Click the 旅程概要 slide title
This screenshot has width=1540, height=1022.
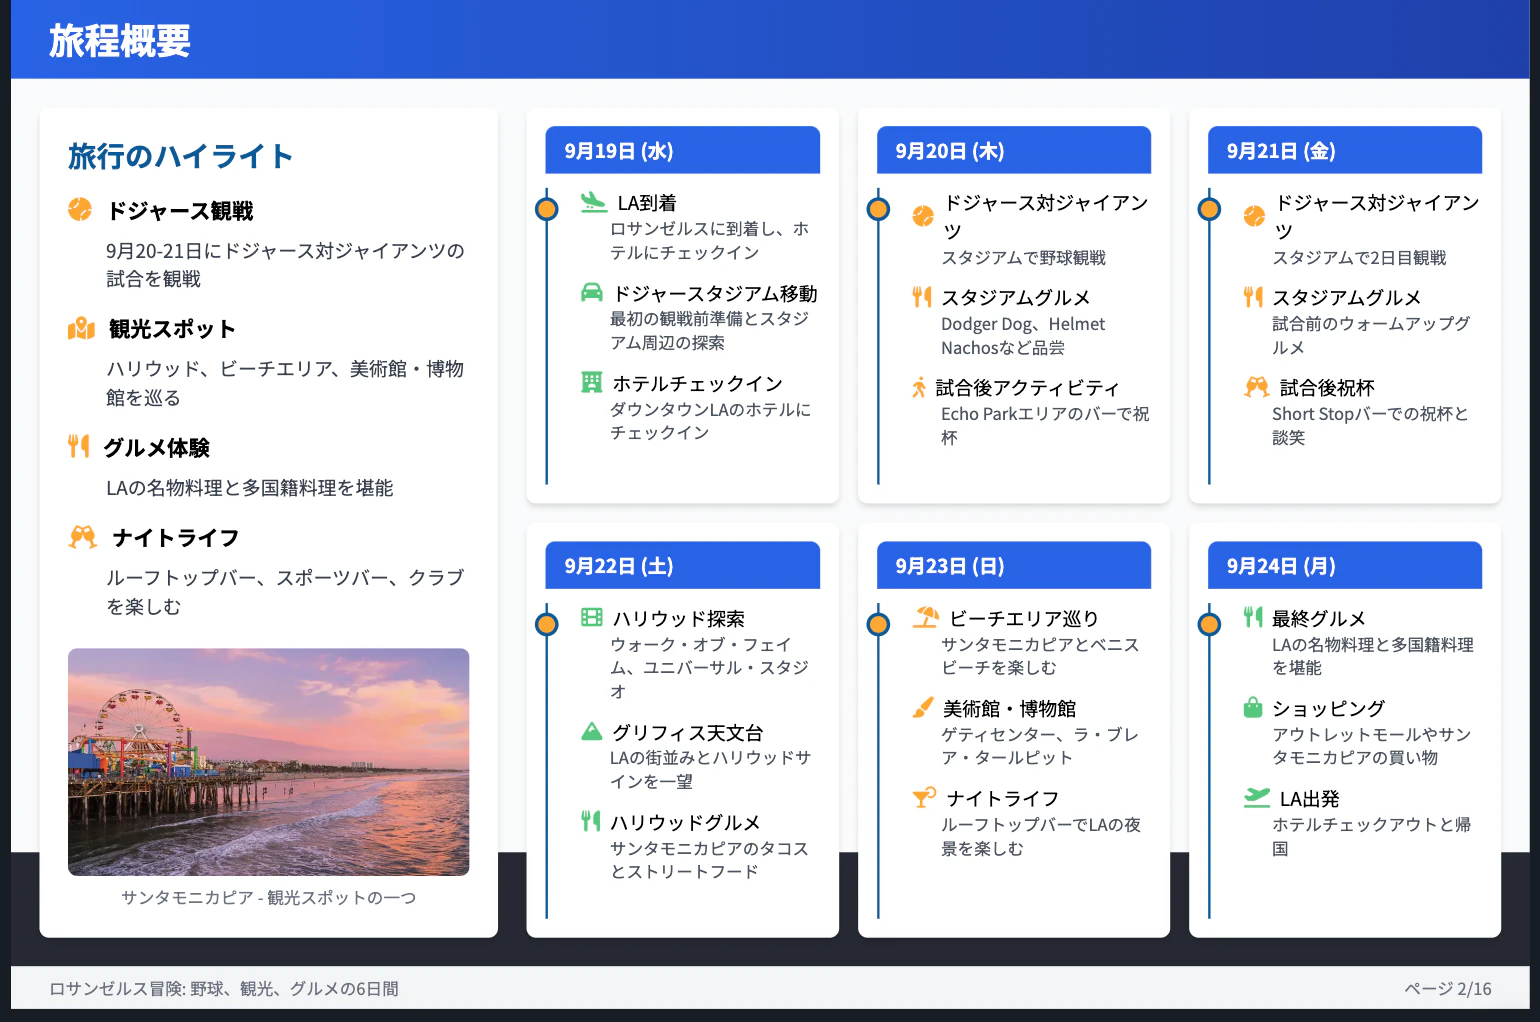click(x=120, y=41)
